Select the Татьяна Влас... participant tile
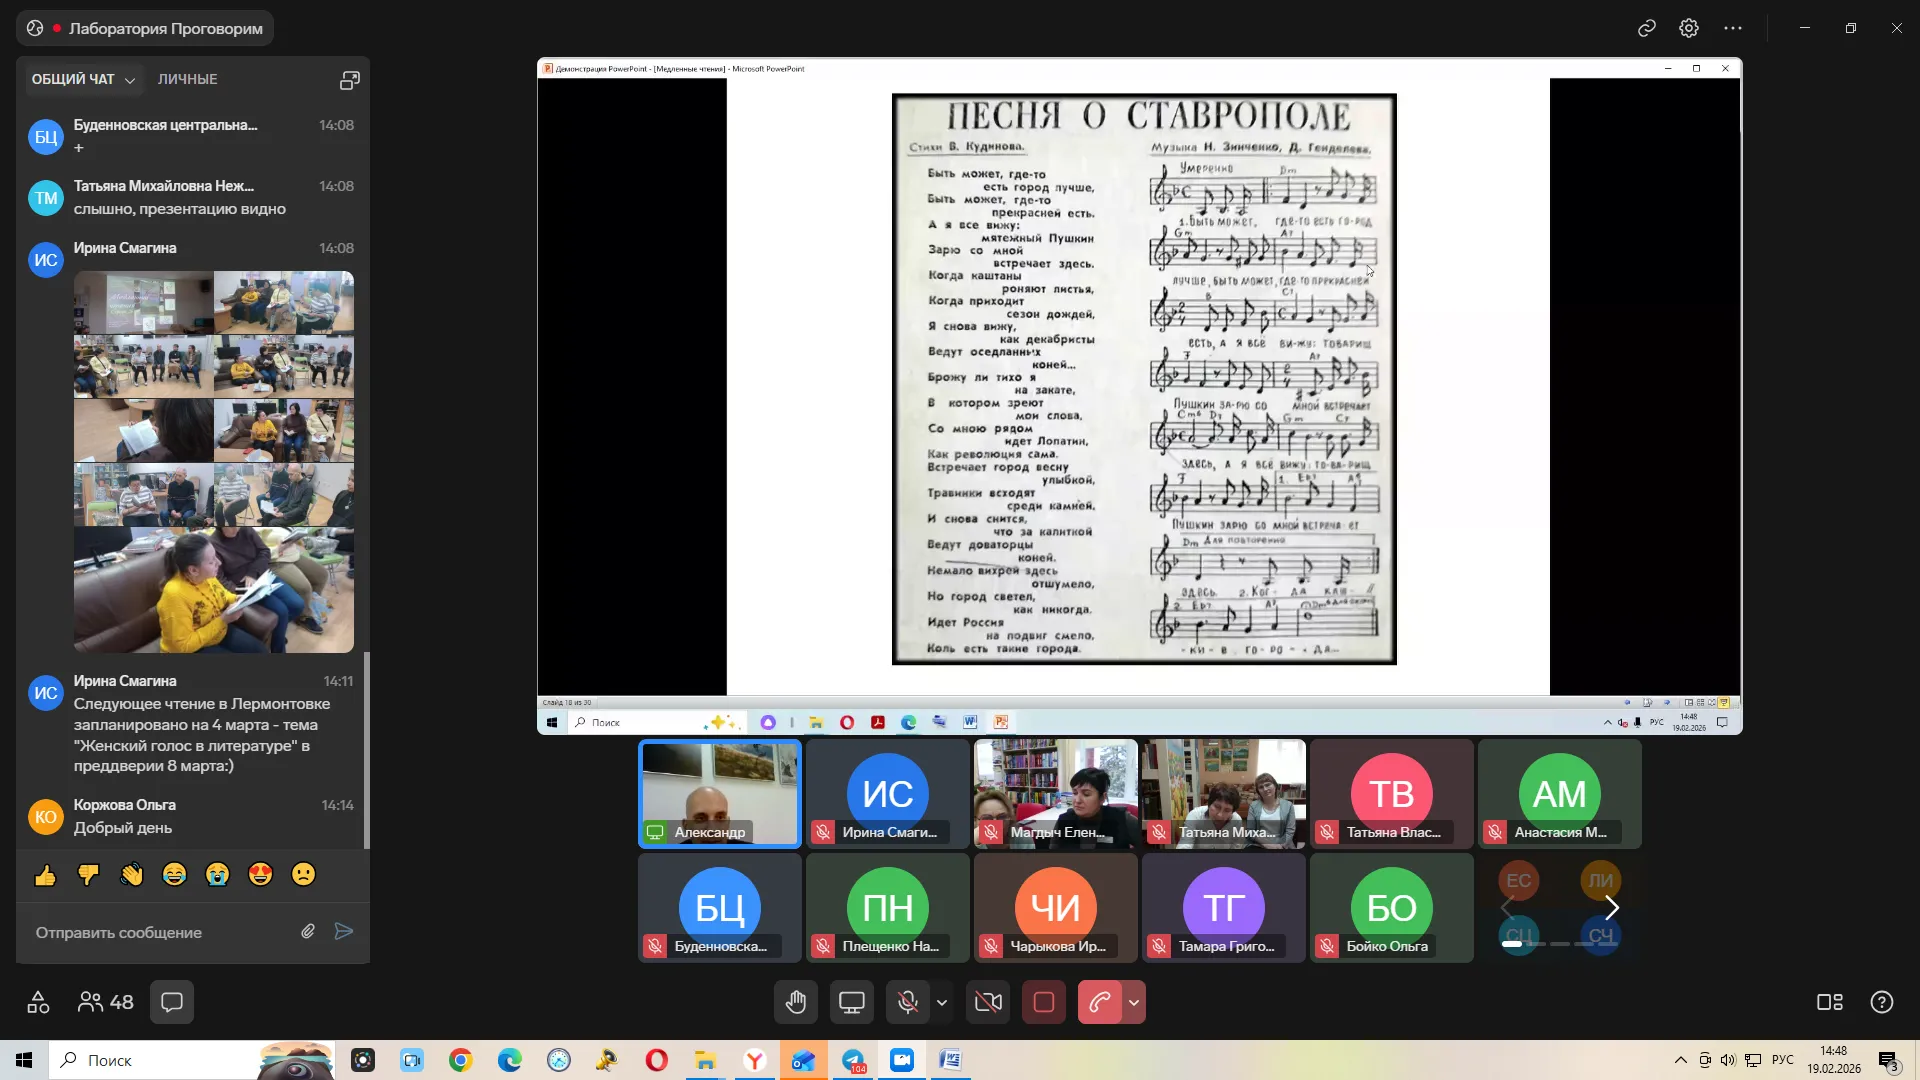This screenshot has width=1920, height=1080. tap(1392, 794)
